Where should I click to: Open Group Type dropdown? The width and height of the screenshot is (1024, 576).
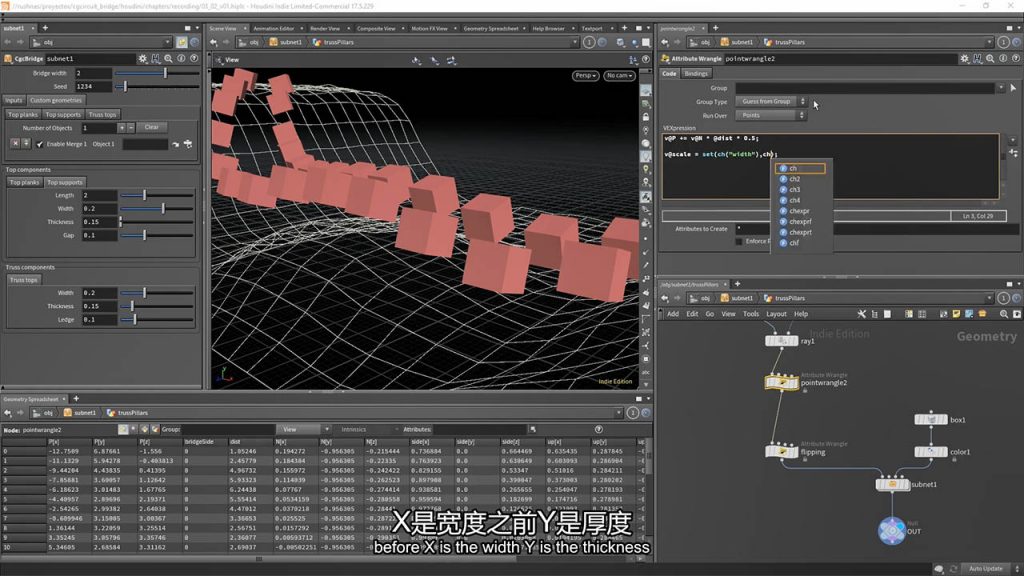pos(771,102)
